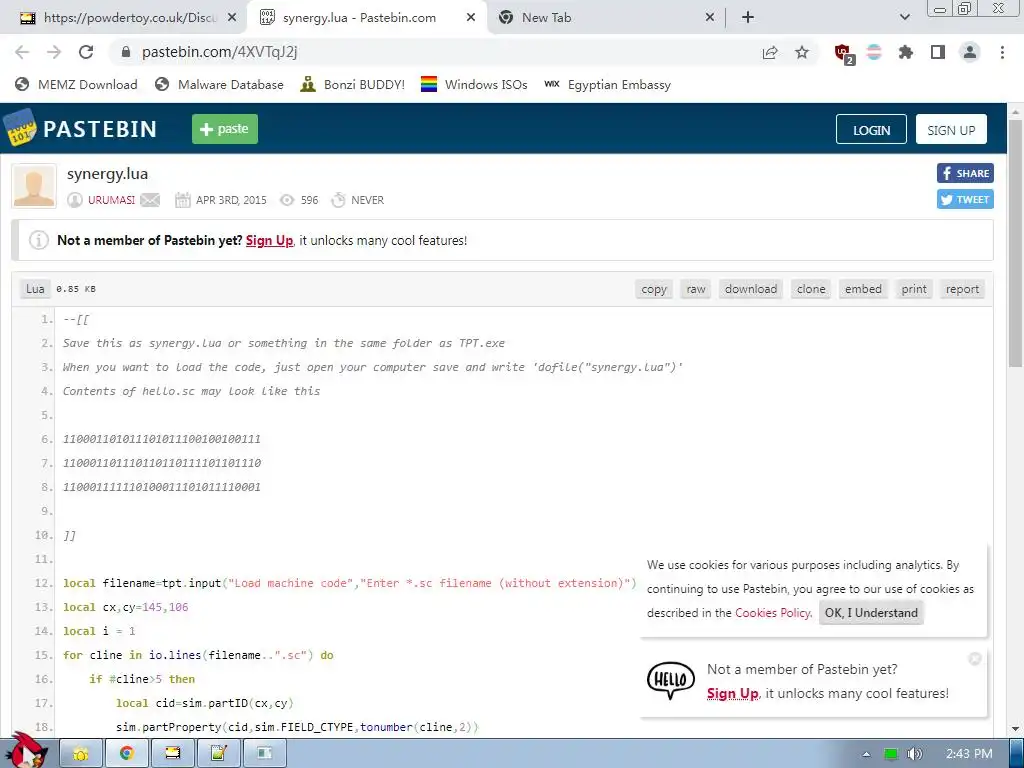
Task: Open the URUMASI user profile link
Action: click(111, 200)
